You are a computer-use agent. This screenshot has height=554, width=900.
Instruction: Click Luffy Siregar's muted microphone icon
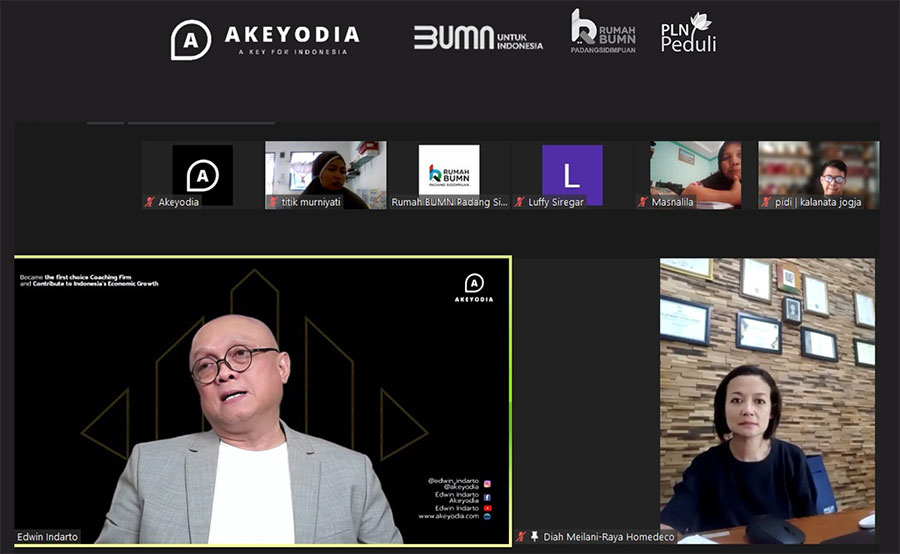click(x=519, y=202)
